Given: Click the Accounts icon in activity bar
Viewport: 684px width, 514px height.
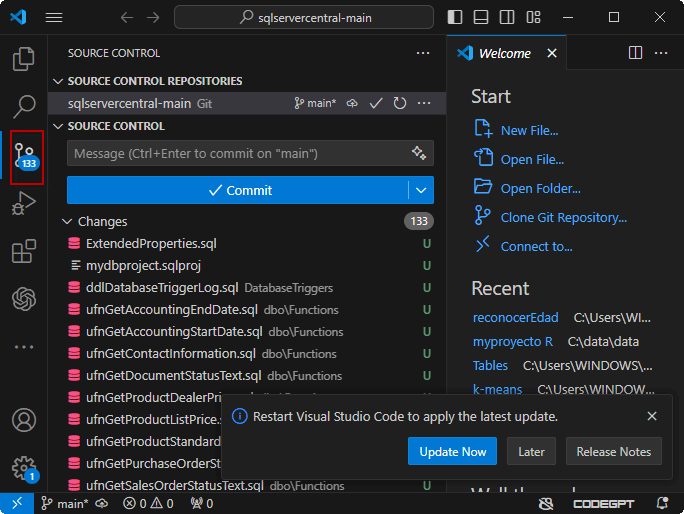Looking at the screenshot, I should 23,421.
